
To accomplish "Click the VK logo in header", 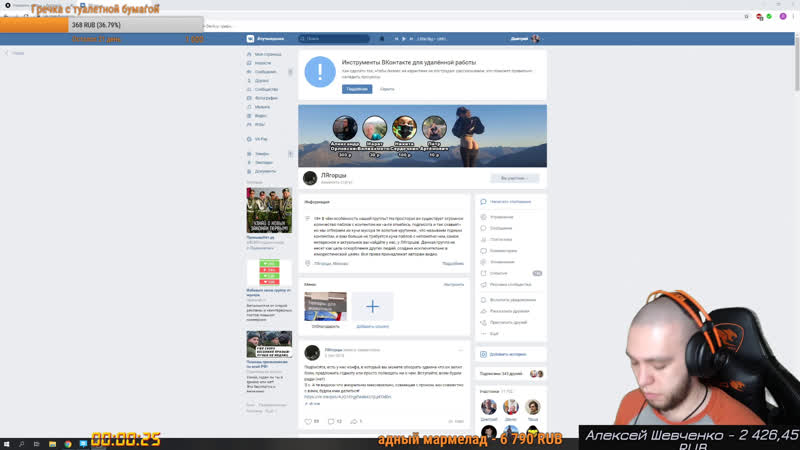I will [251, 38].
